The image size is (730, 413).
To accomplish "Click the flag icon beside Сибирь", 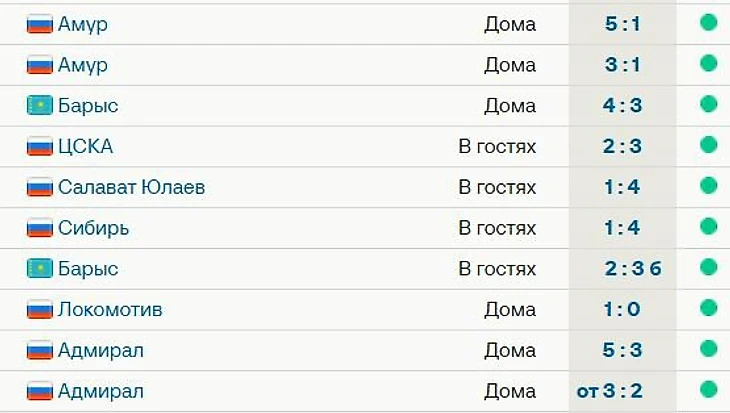I will click(x=39, y=228).
